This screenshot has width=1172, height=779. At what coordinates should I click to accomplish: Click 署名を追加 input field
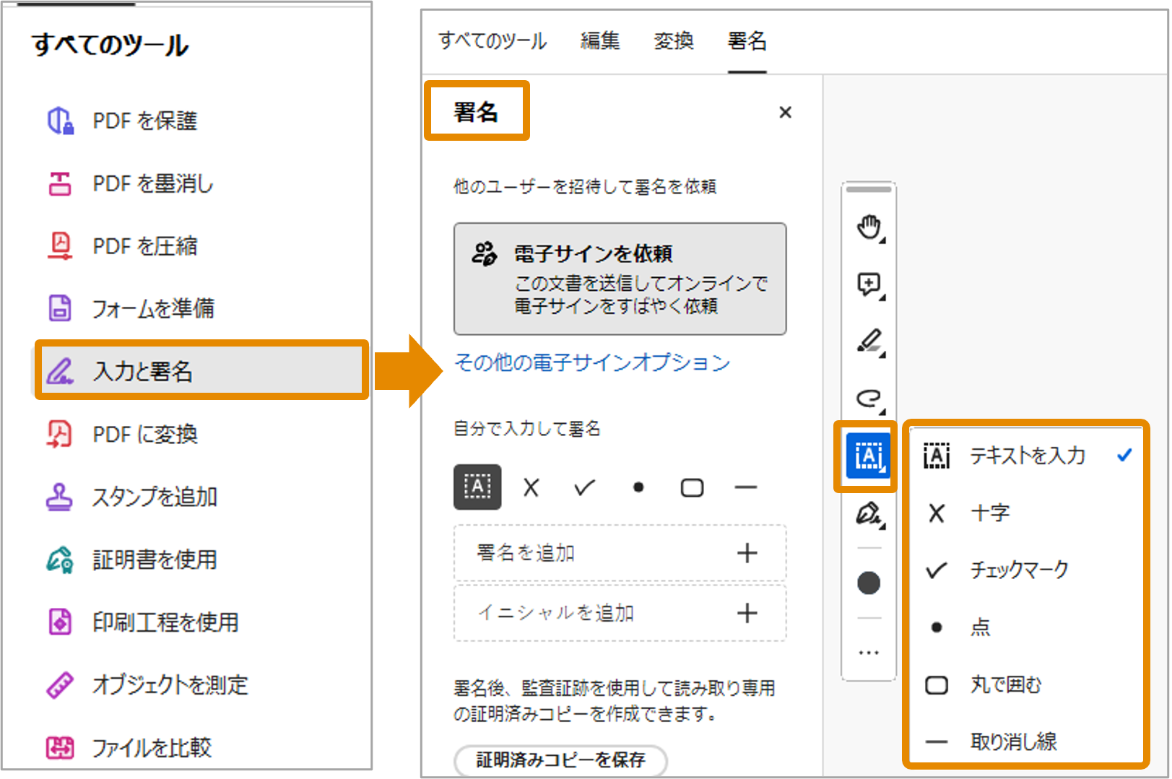pos(618,553)
